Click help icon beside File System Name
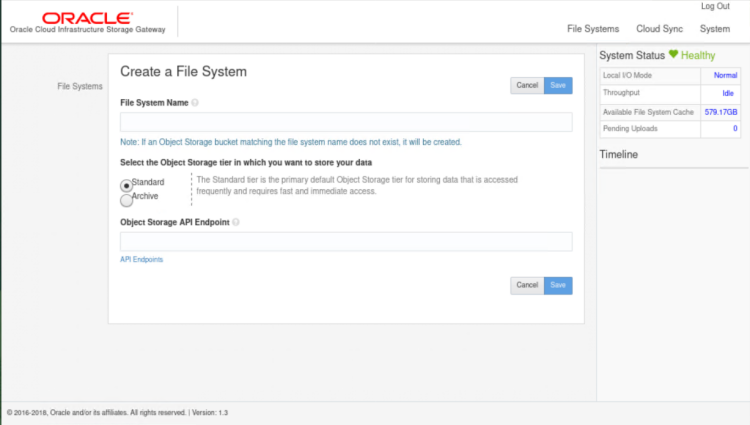Image resolution: width=750 pixels, height=425 pixels. [x=195, y=102]
